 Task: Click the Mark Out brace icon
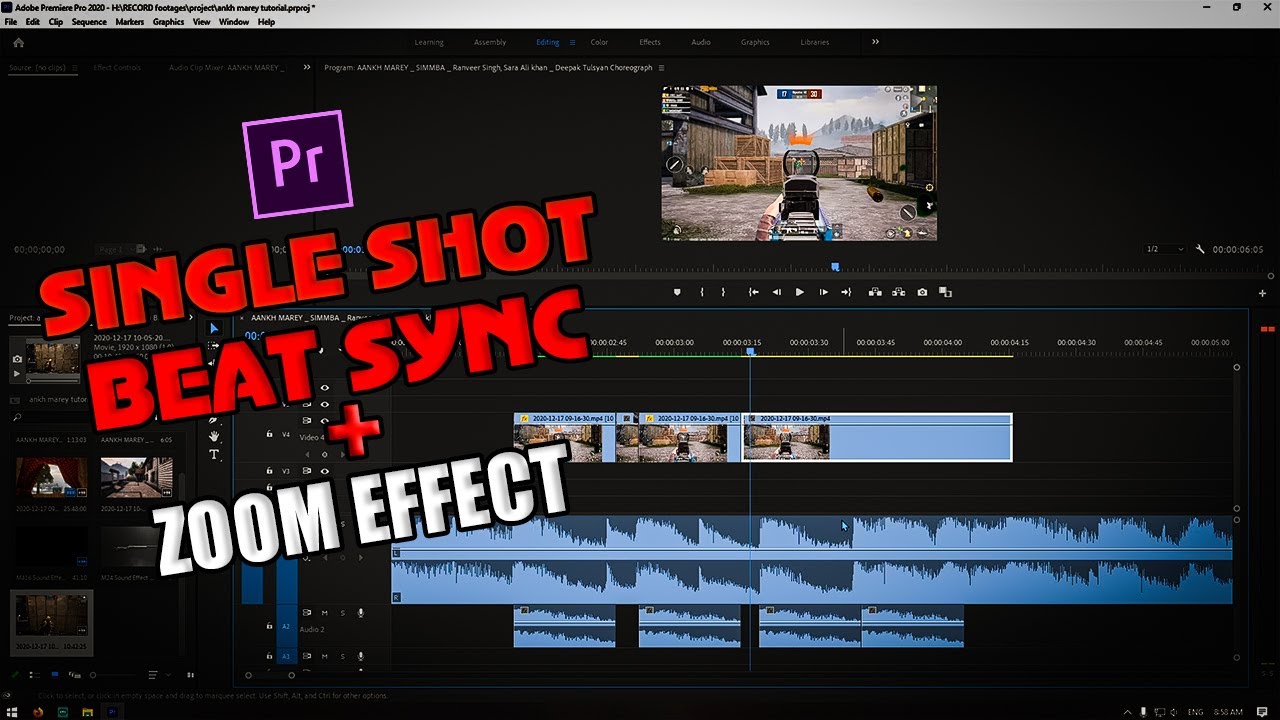pyautogui.click(x=723, y=292)
